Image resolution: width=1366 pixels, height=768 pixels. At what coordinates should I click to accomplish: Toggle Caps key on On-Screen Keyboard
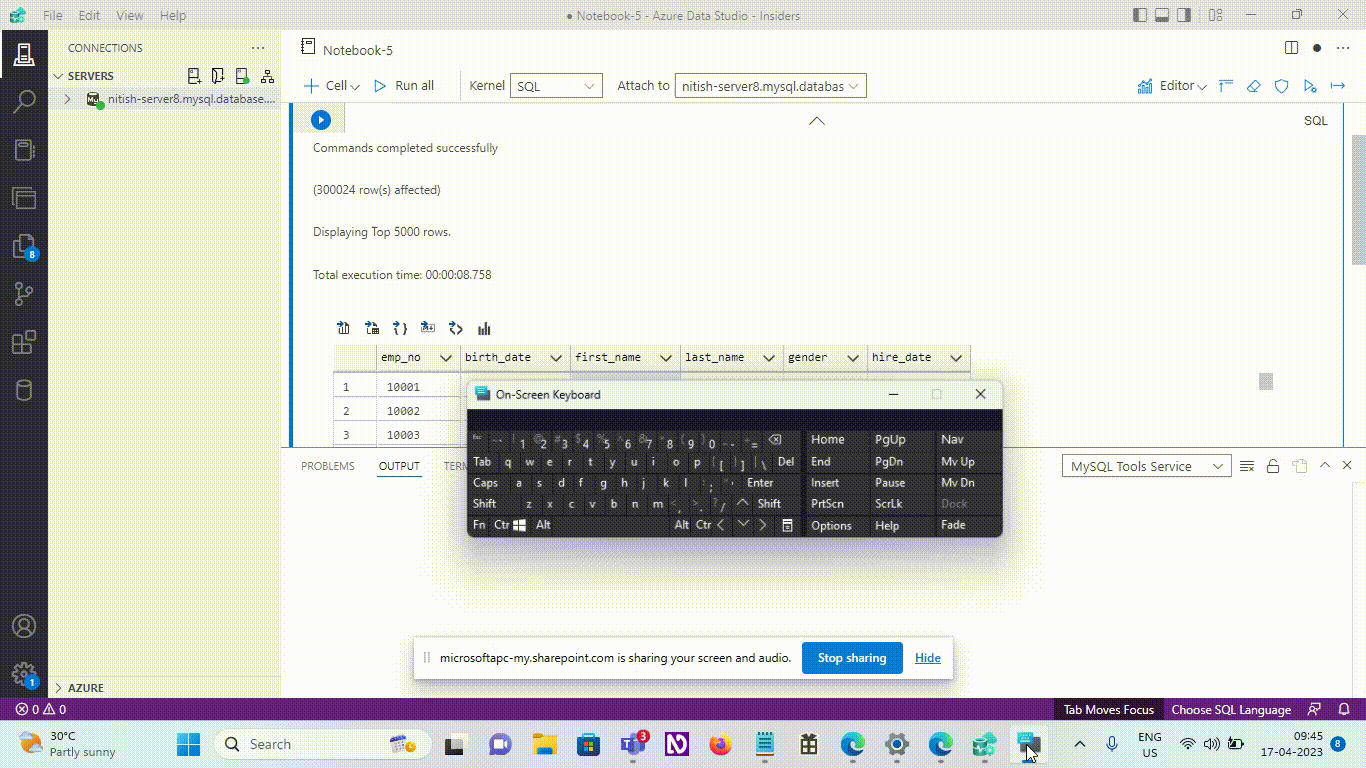click(486, 483)
